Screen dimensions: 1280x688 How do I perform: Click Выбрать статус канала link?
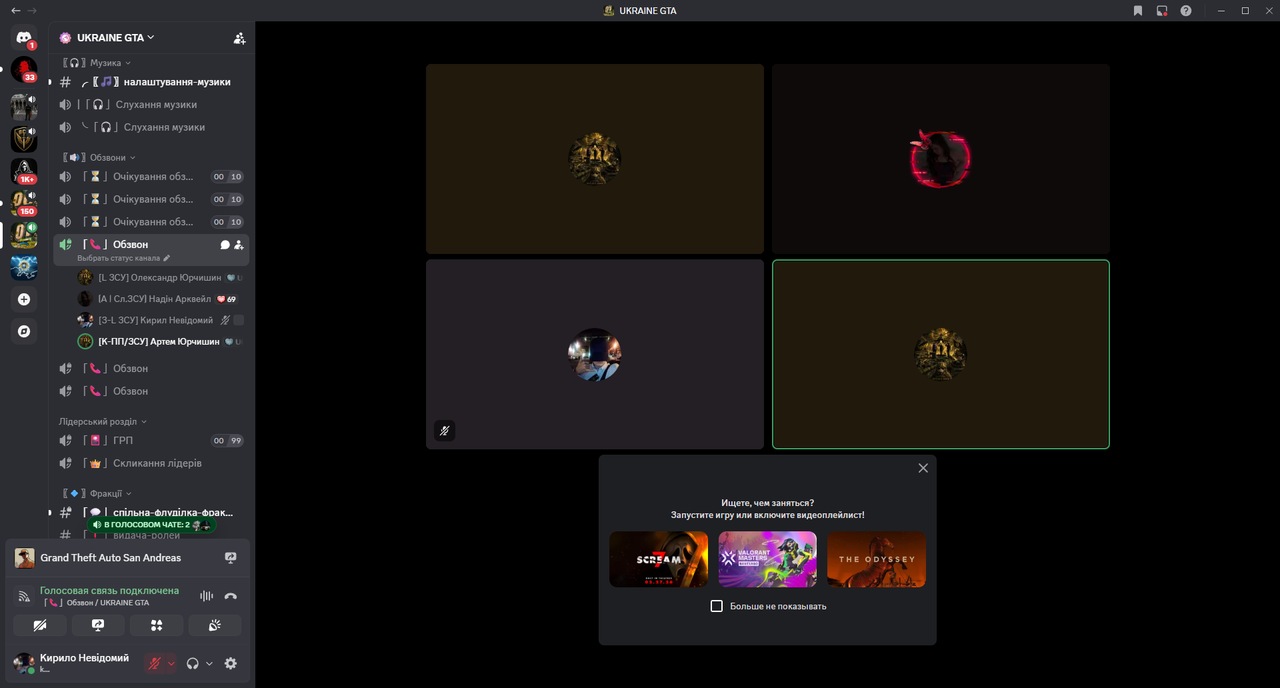tap(118, 258)
